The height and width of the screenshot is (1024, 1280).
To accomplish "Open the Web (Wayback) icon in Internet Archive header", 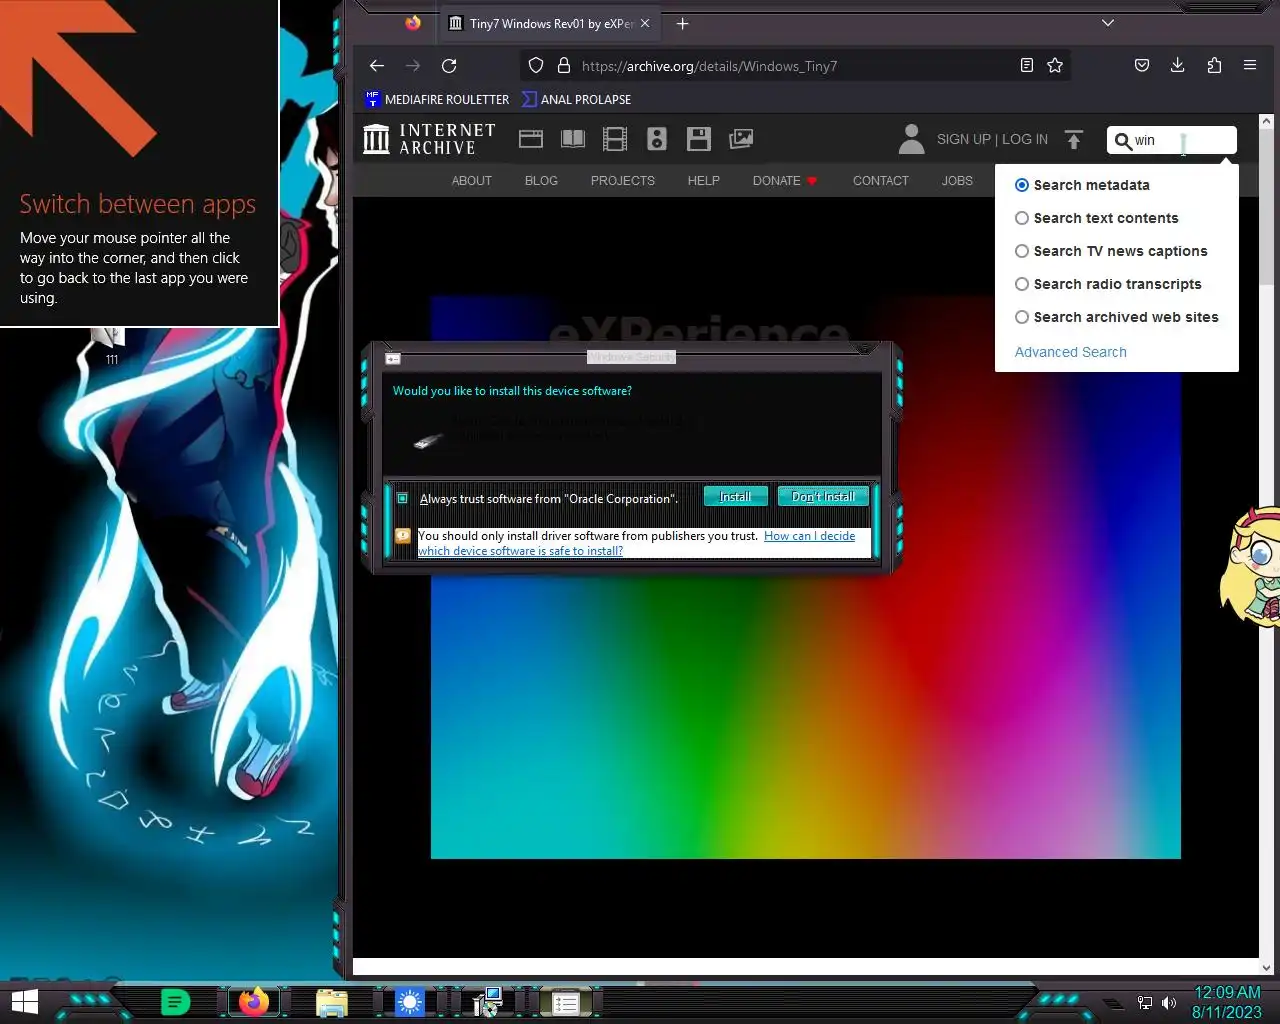I will (531, 139).
